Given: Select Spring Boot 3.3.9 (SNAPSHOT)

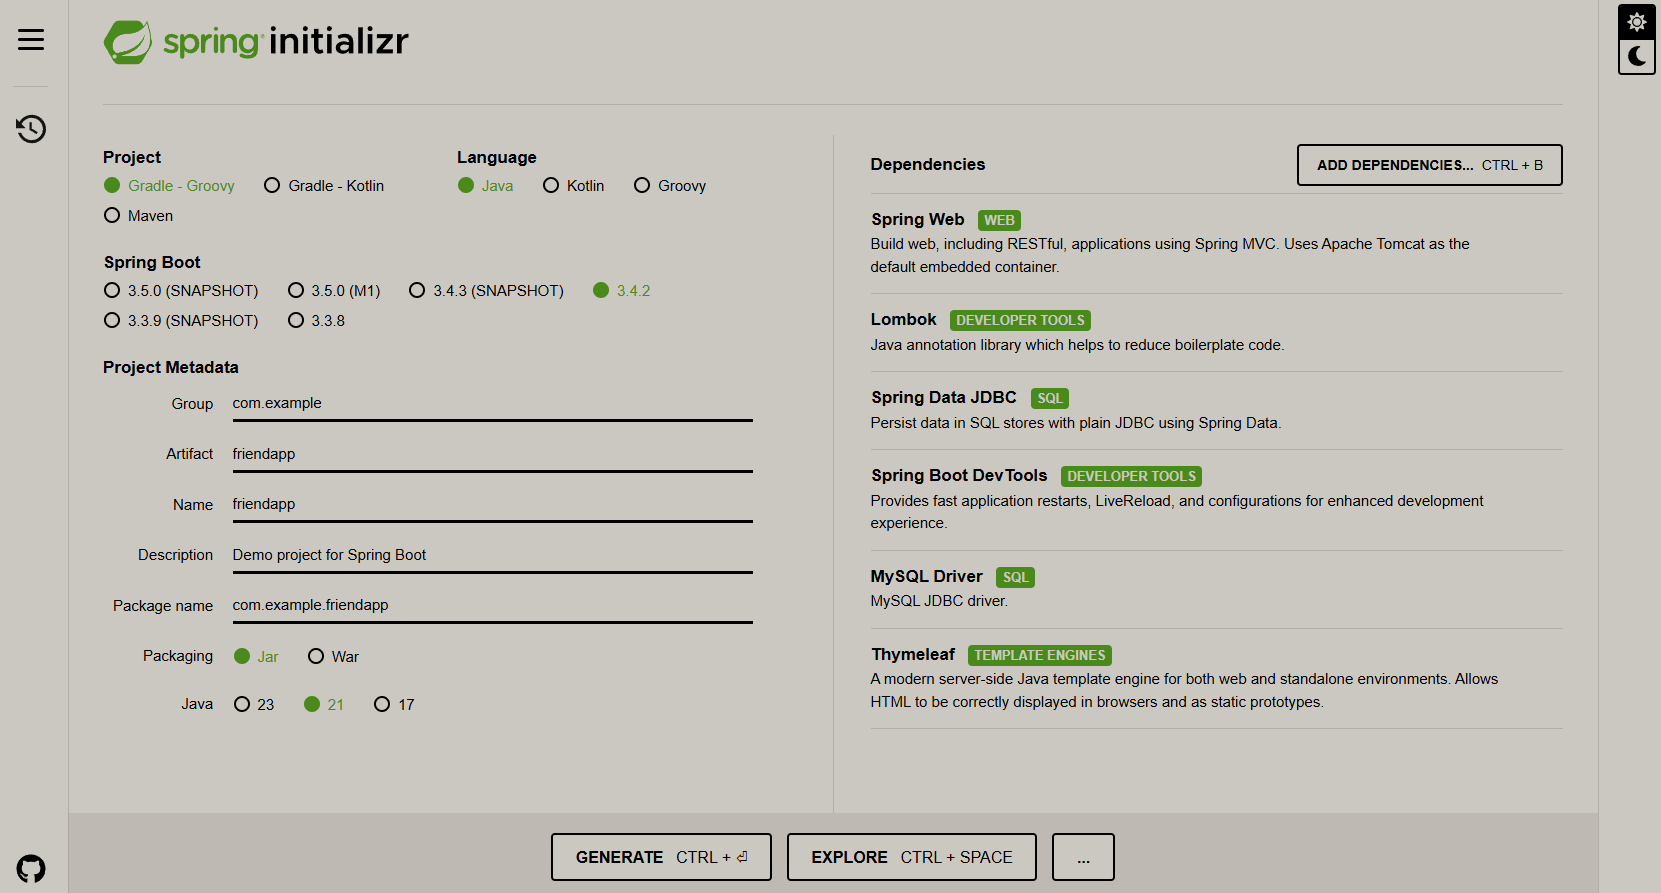Looking at the screenshot, I should tap(181, 321).
